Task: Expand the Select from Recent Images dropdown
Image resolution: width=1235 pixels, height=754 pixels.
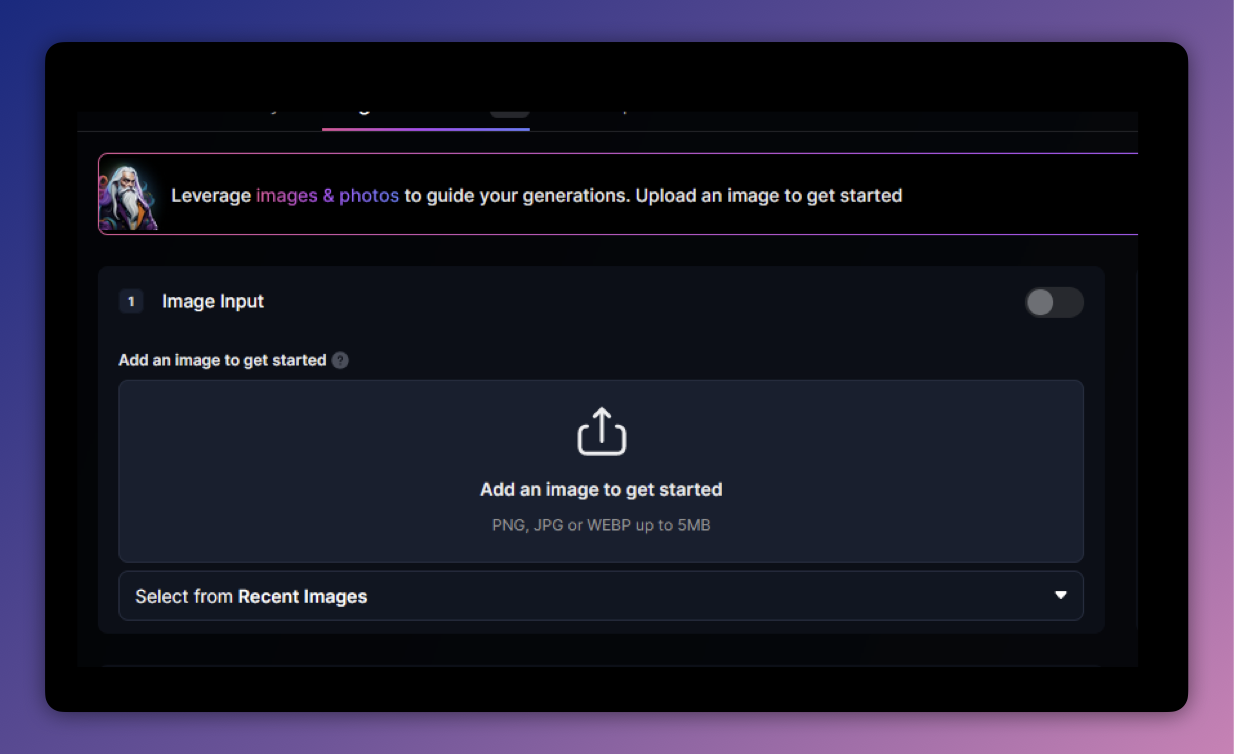Action: point(600,596)
